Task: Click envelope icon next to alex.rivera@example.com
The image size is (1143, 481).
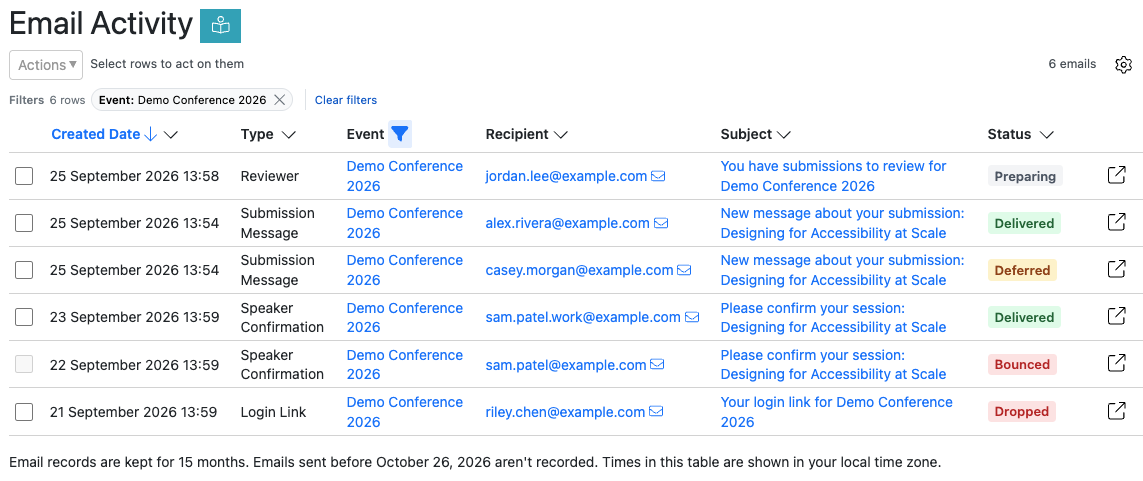Action: coord(661,223)
